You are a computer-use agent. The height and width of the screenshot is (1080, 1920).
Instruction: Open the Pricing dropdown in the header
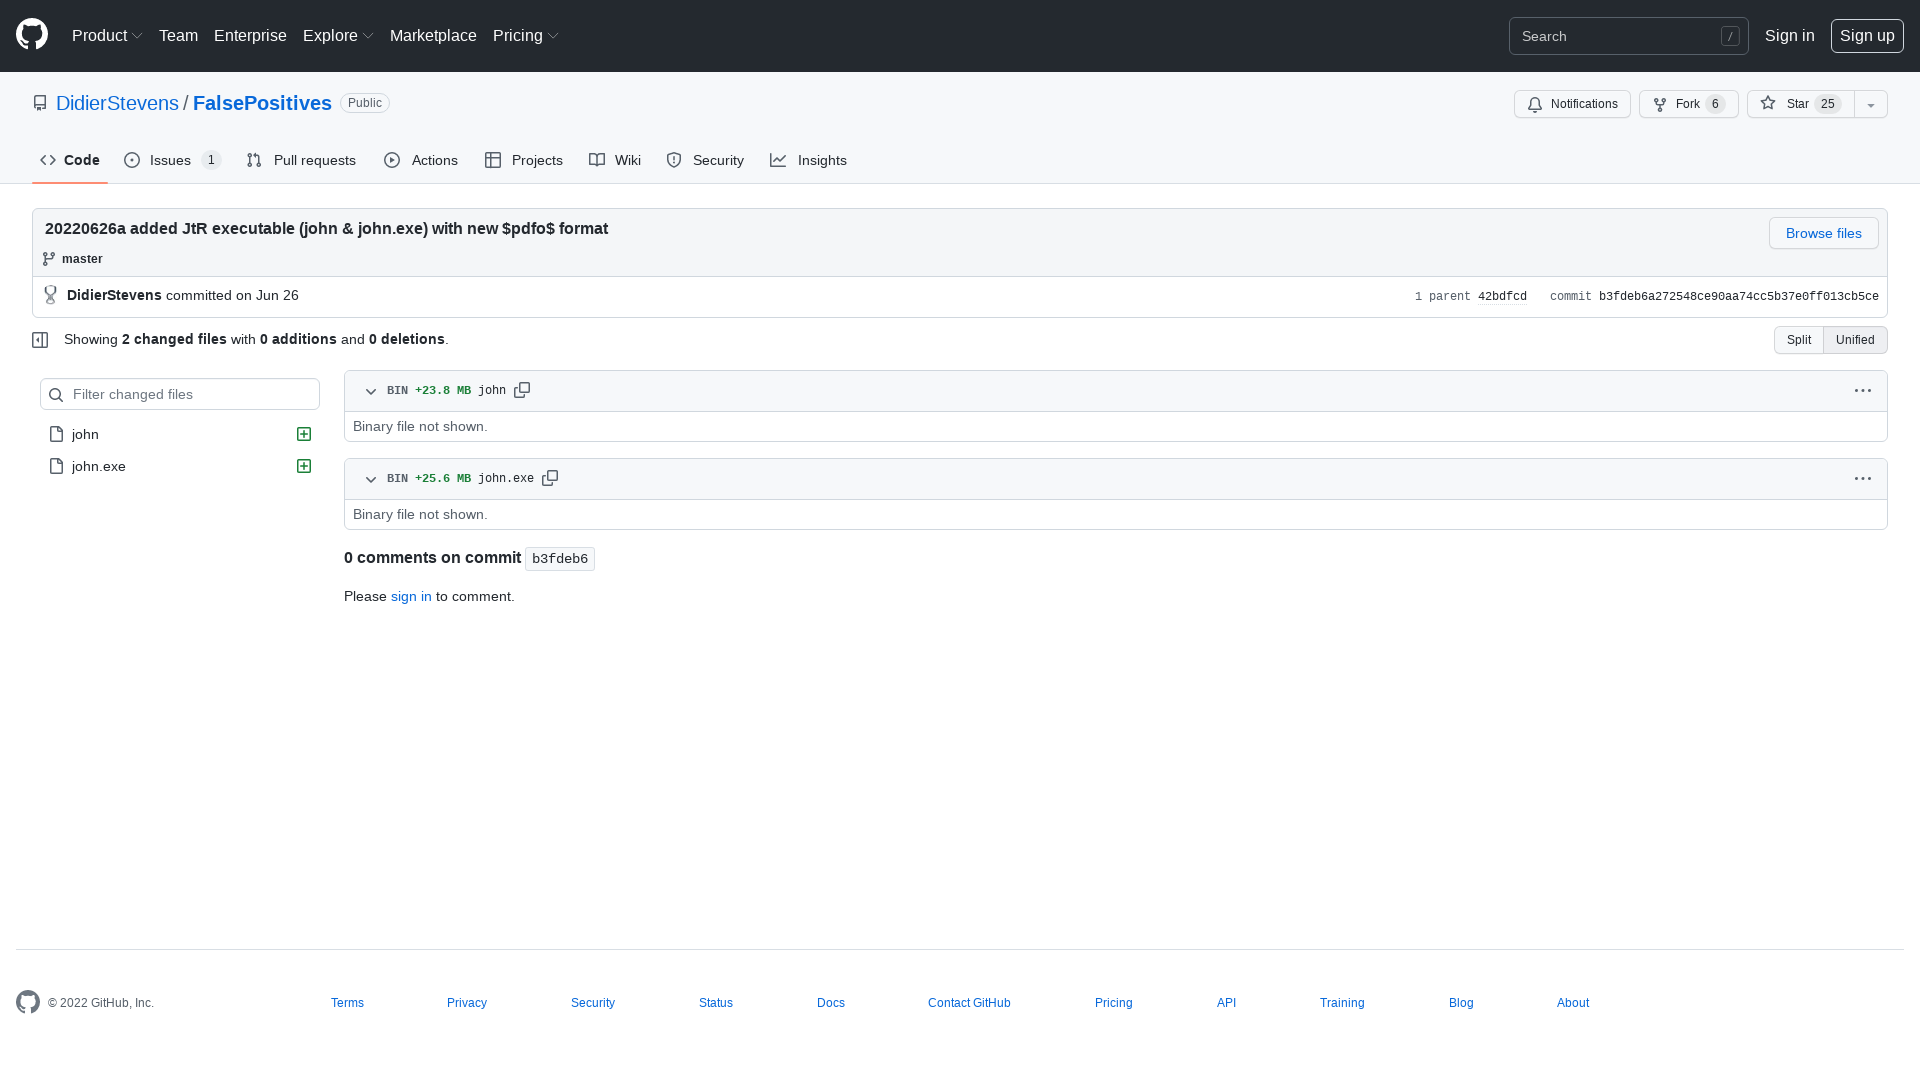pos(525,35)
